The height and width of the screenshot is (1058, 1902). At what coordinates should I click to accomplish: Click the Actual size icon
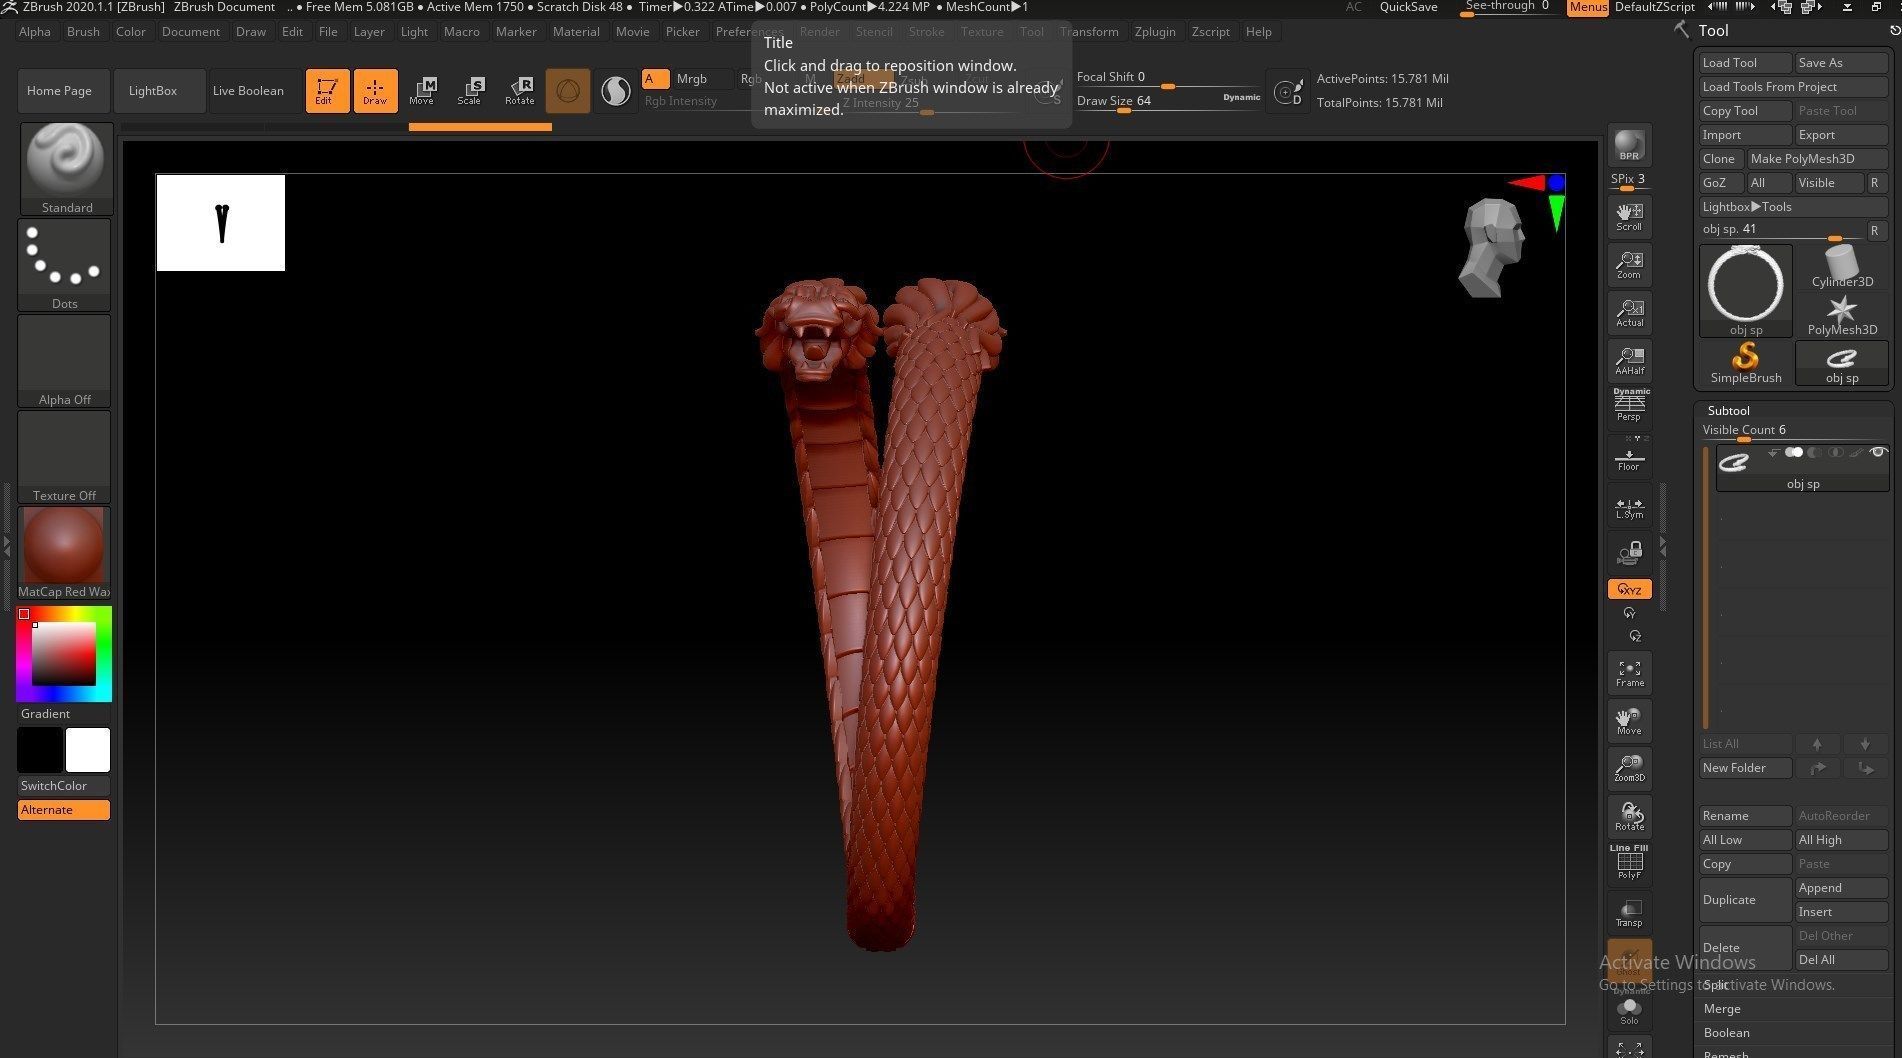pyautogui.click(x=1629, y=312)
